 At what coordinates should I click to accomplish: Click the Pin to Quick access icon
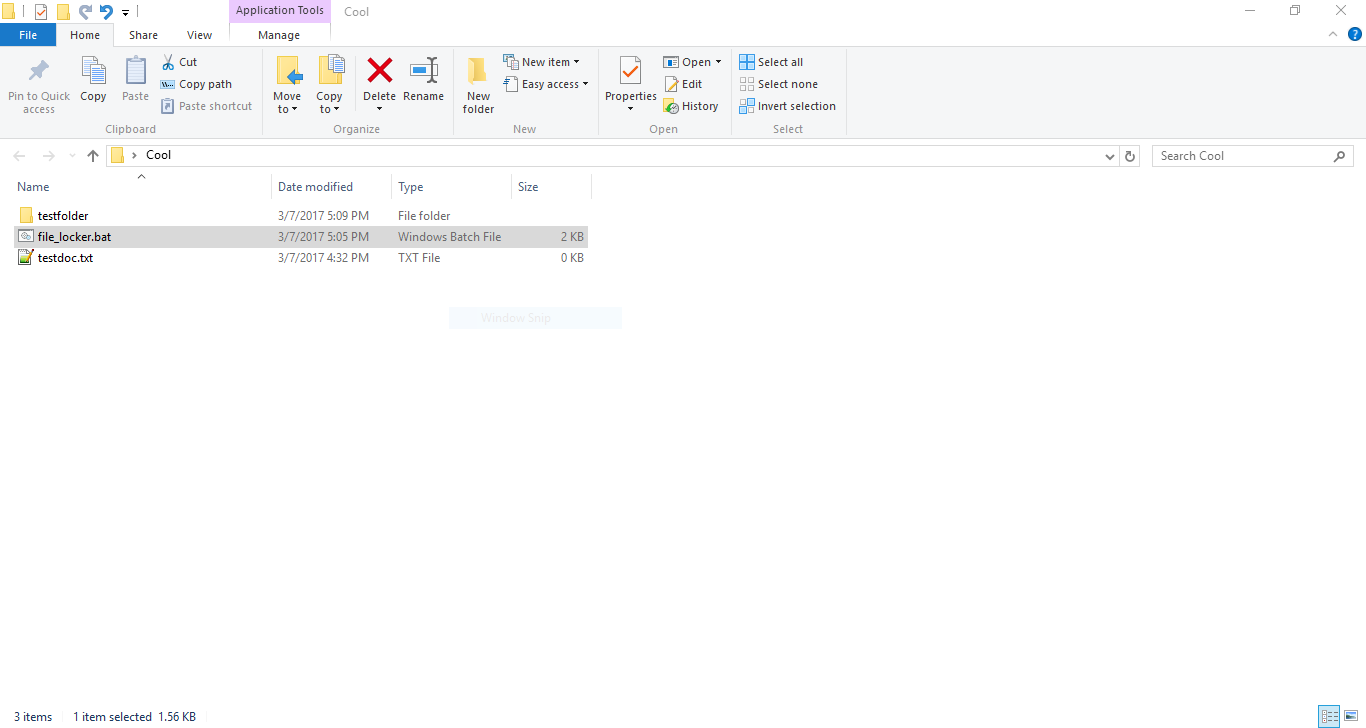pos(38,84)
